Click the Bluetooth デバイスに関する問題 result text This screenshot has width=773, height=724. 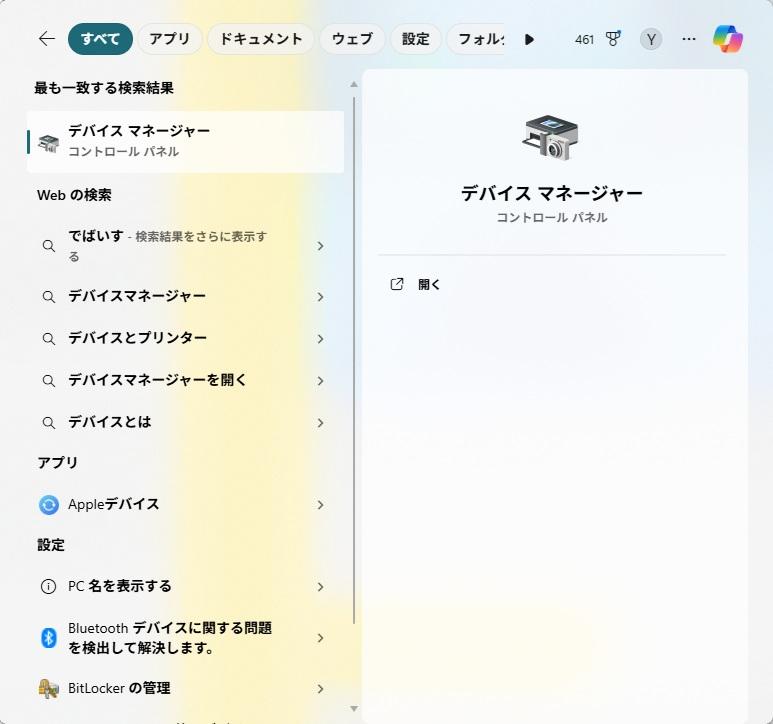coord(170,638)
